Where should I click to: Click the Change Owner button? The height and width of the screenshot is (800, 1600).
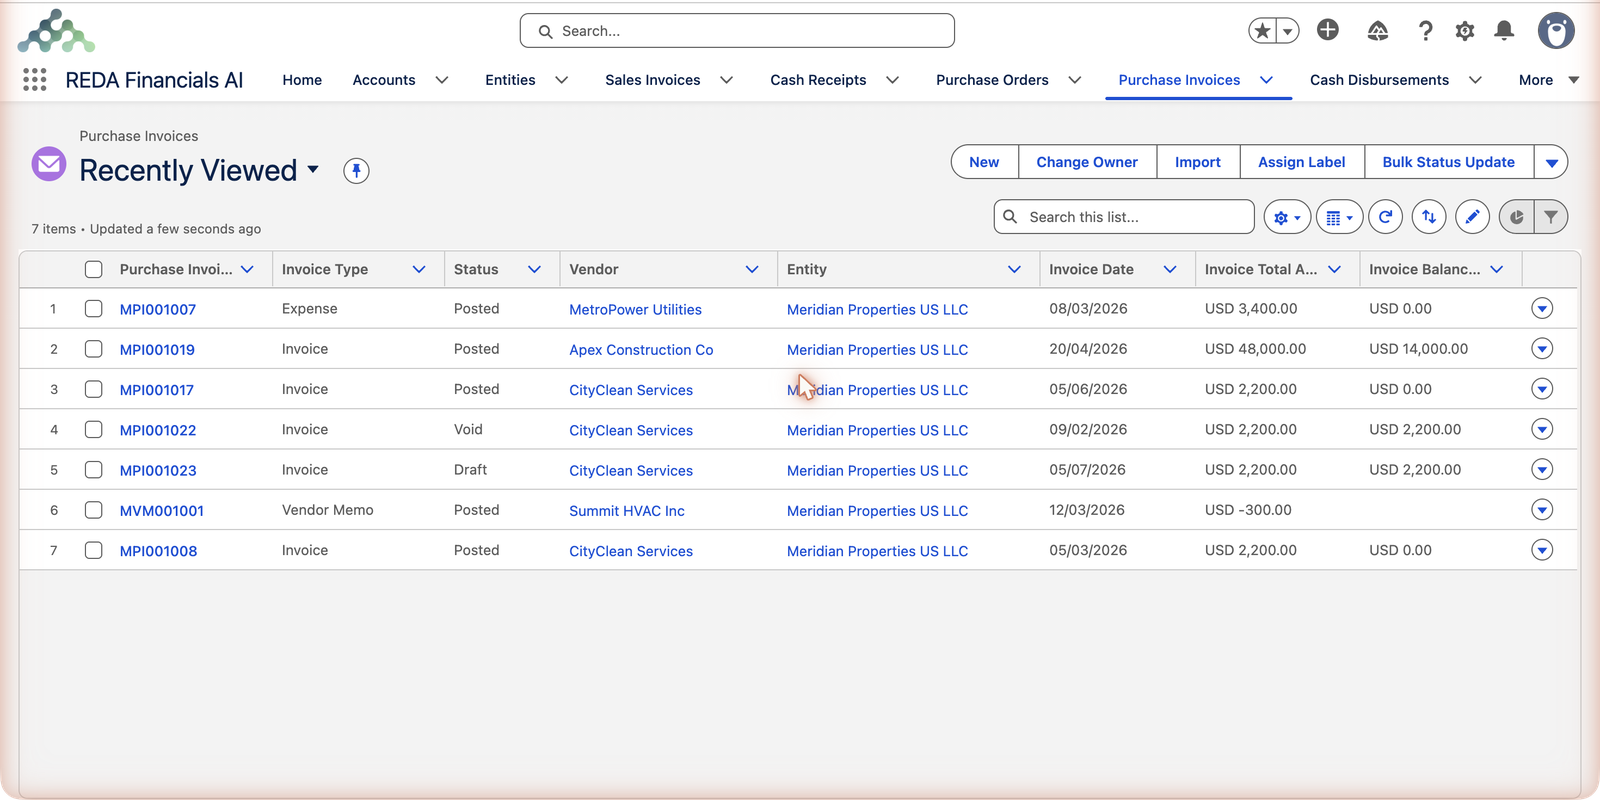[1087, 162]
